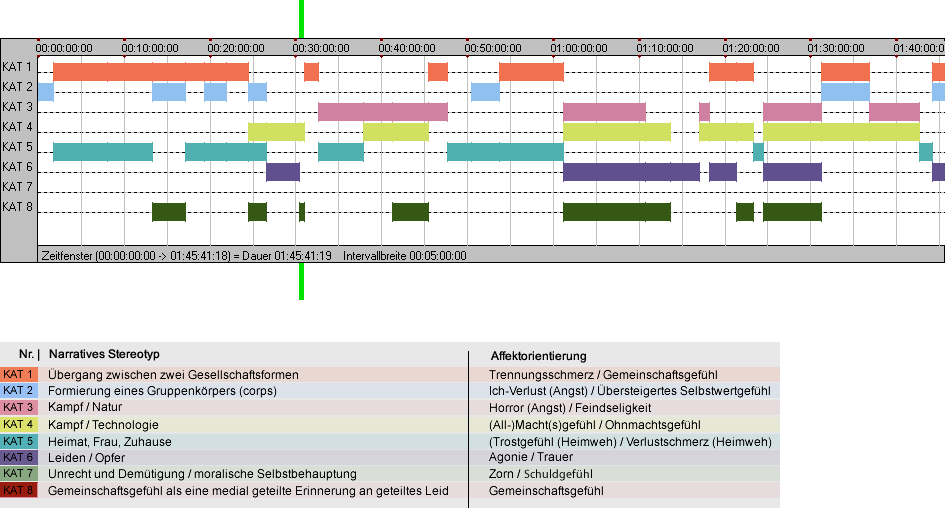Click the 00:30:00:00 time ruler label
The image size is (945, 530).
tap(321, 48)
